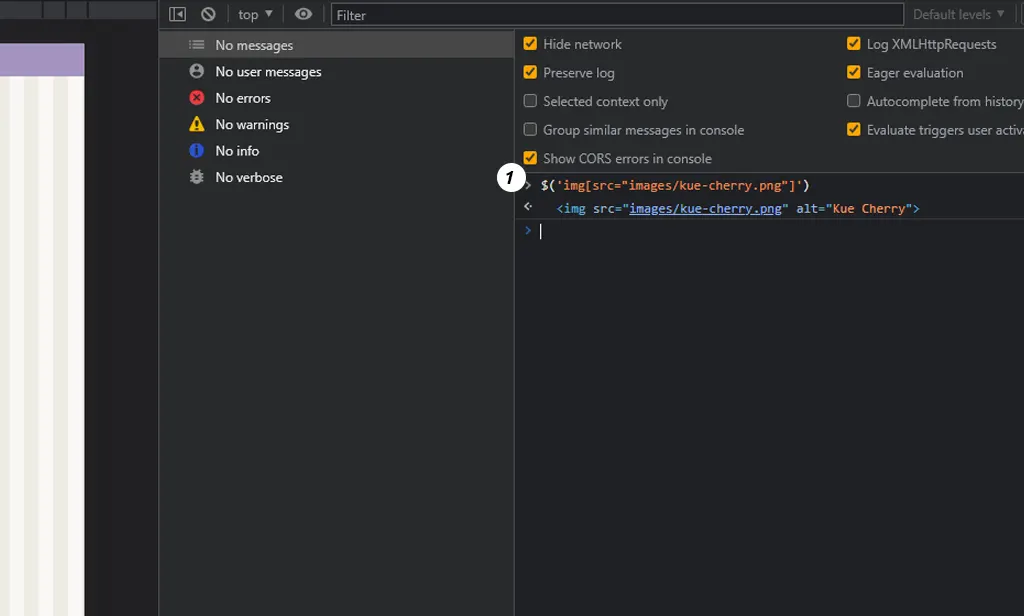Create a live expression via eye icon
Screen dimensions: 1024x616
pos(303,14)
